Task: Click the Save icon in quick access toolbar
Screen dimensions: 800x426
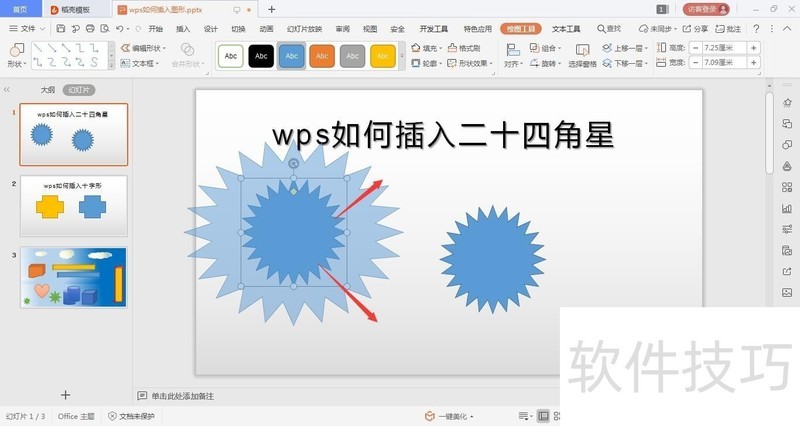Action: click(x=61, y=29)
